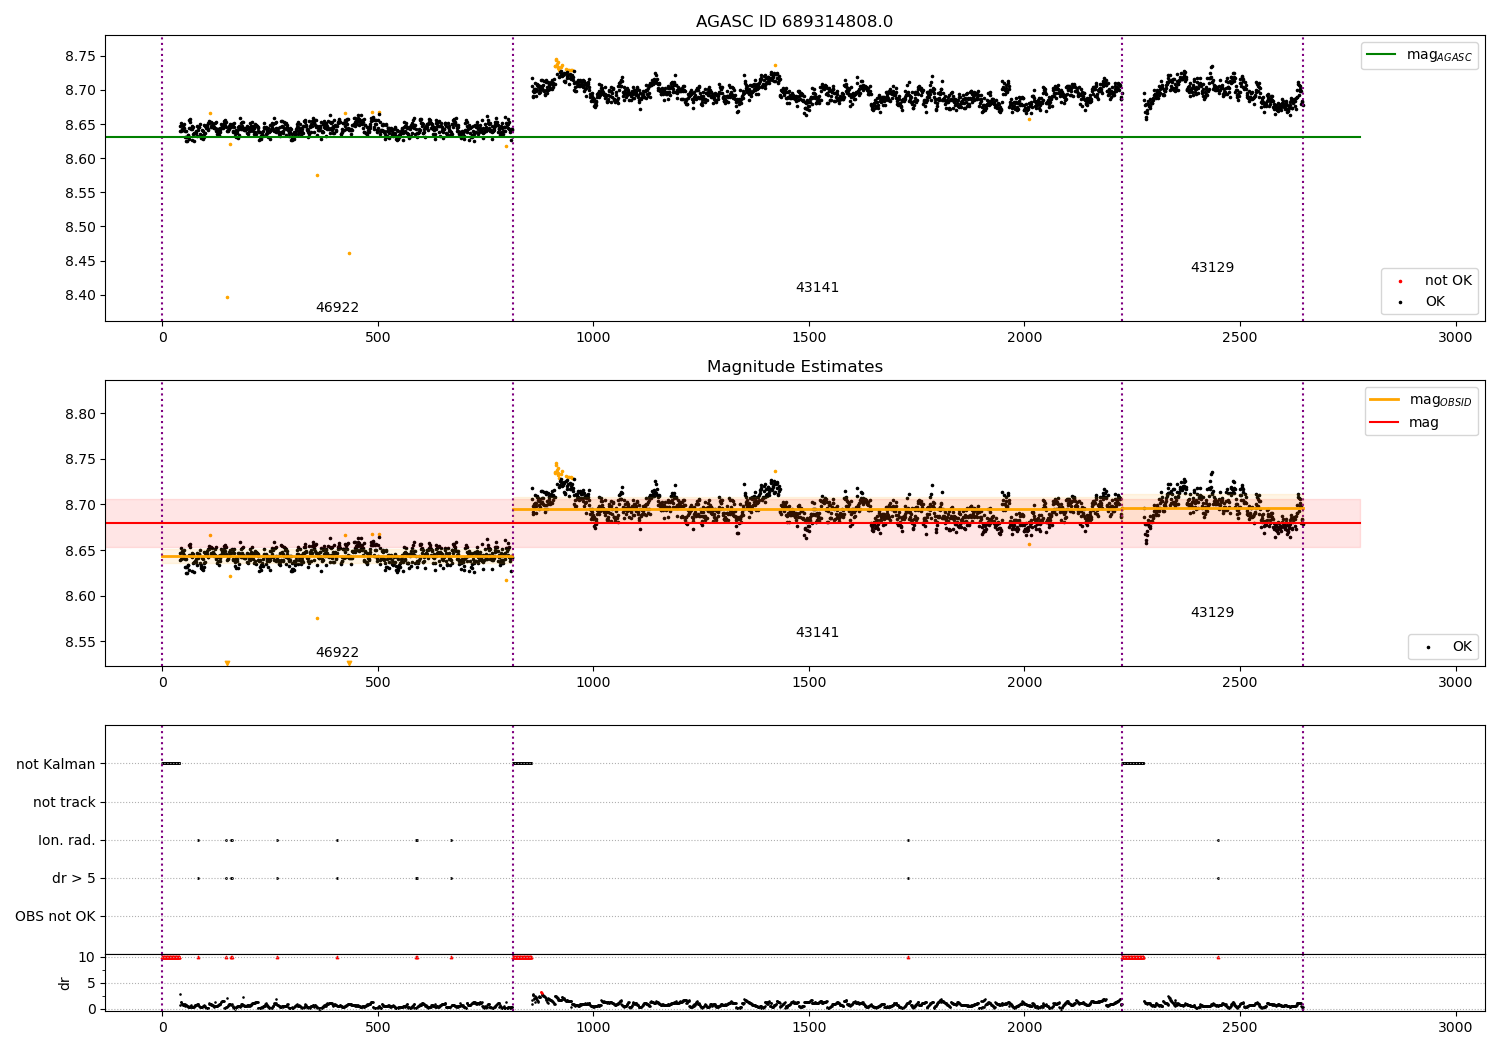Click obsid label 43129 in the top plot
This screenshot has width=1500, height=1050.
[x=1212, y=268]
